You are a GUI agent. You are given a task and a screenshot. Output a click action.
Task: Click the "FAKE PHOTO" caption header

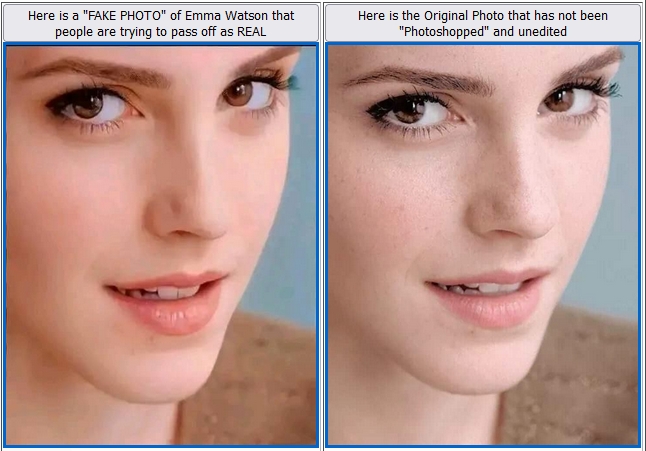(x=161, y=23)
